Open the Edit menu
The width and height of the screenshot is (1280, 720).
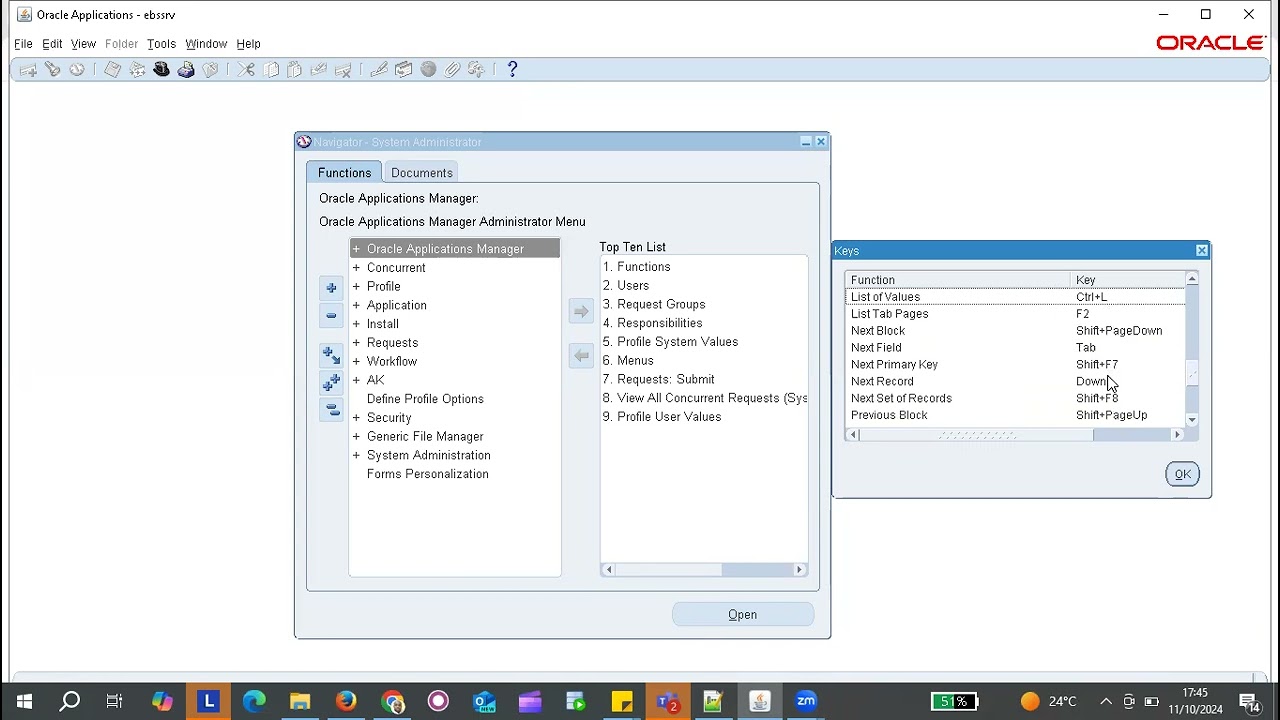coord(52,44)
